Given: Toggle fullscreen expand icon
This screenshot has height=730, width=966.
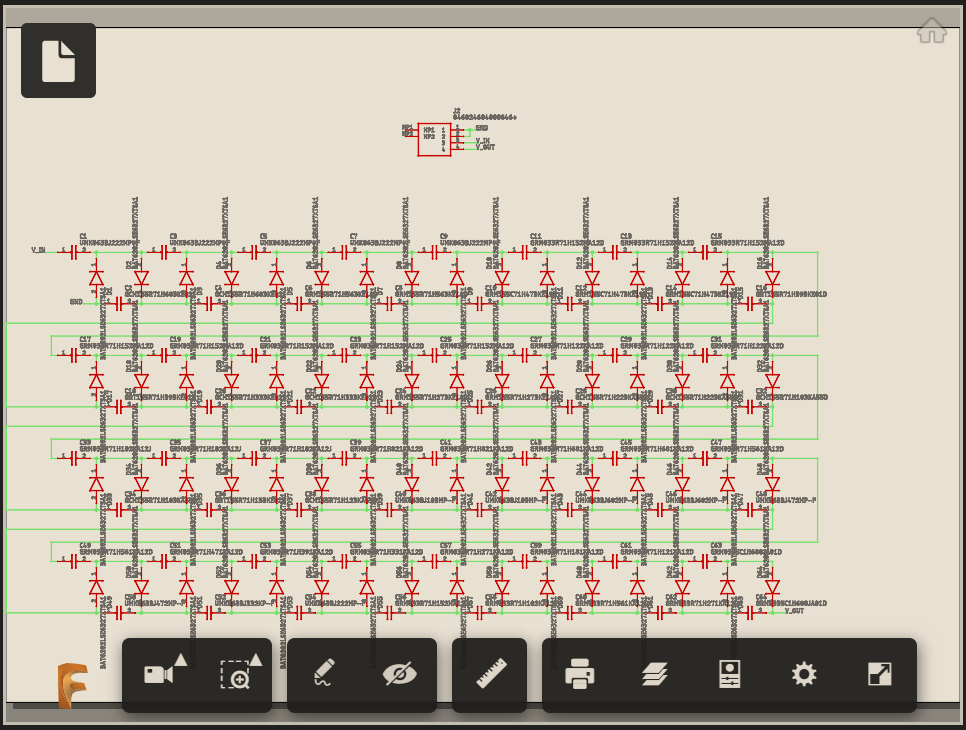Looking at the screenshot, I should (879, 674).
